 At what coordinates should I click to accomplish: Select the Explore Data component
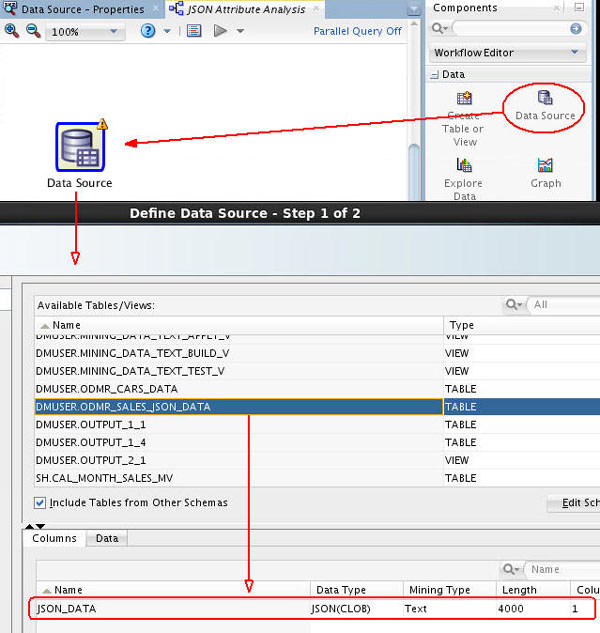point(464,178)
